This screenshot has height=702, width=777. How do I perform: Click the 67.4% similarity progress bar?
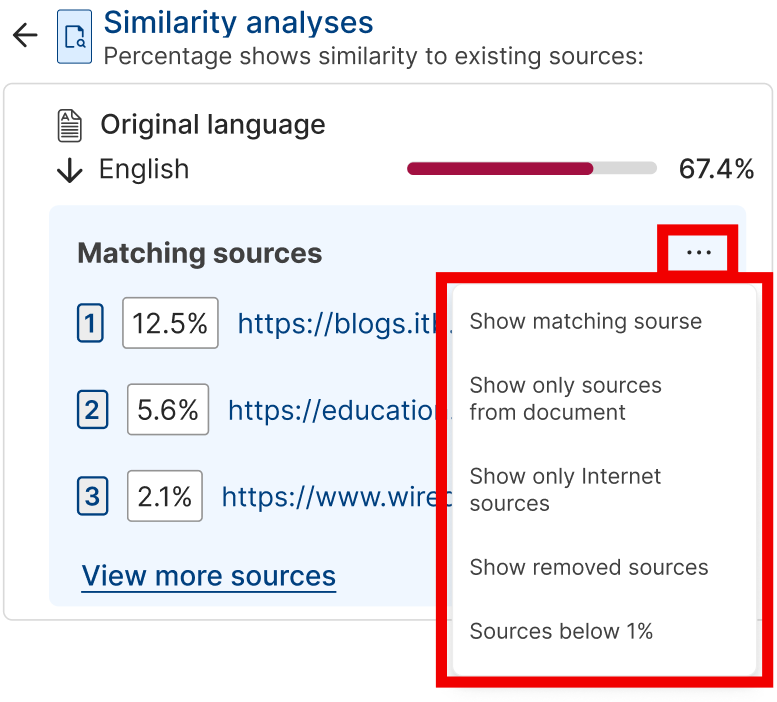click(x=532, y=168)
